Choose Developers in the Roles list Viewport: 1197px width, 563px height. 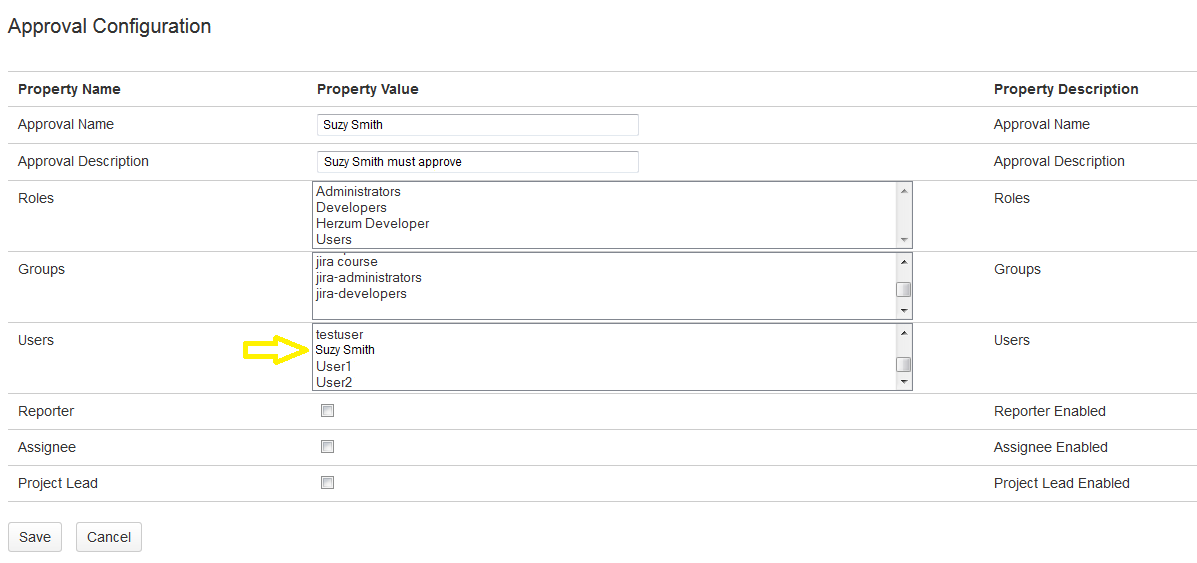pyautogui.click(x=351, y=207)
